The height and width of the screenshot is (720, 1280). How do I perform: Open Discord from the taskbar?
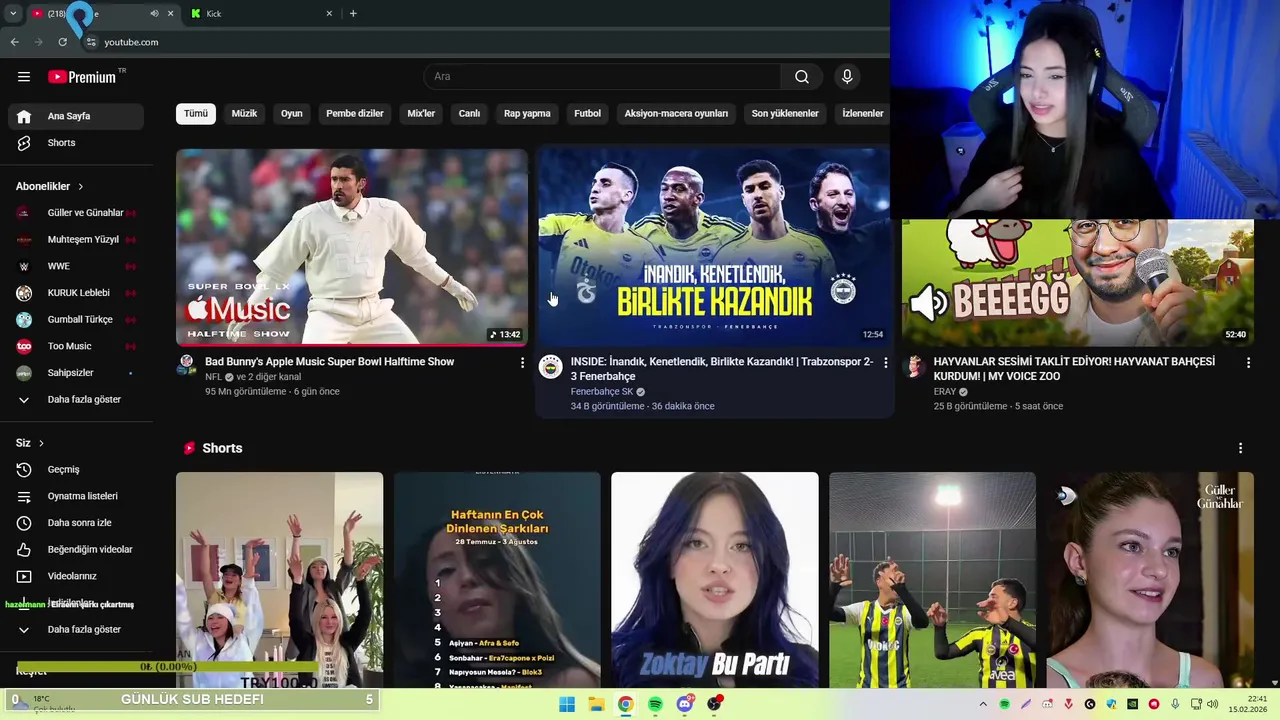pos(685,704)
